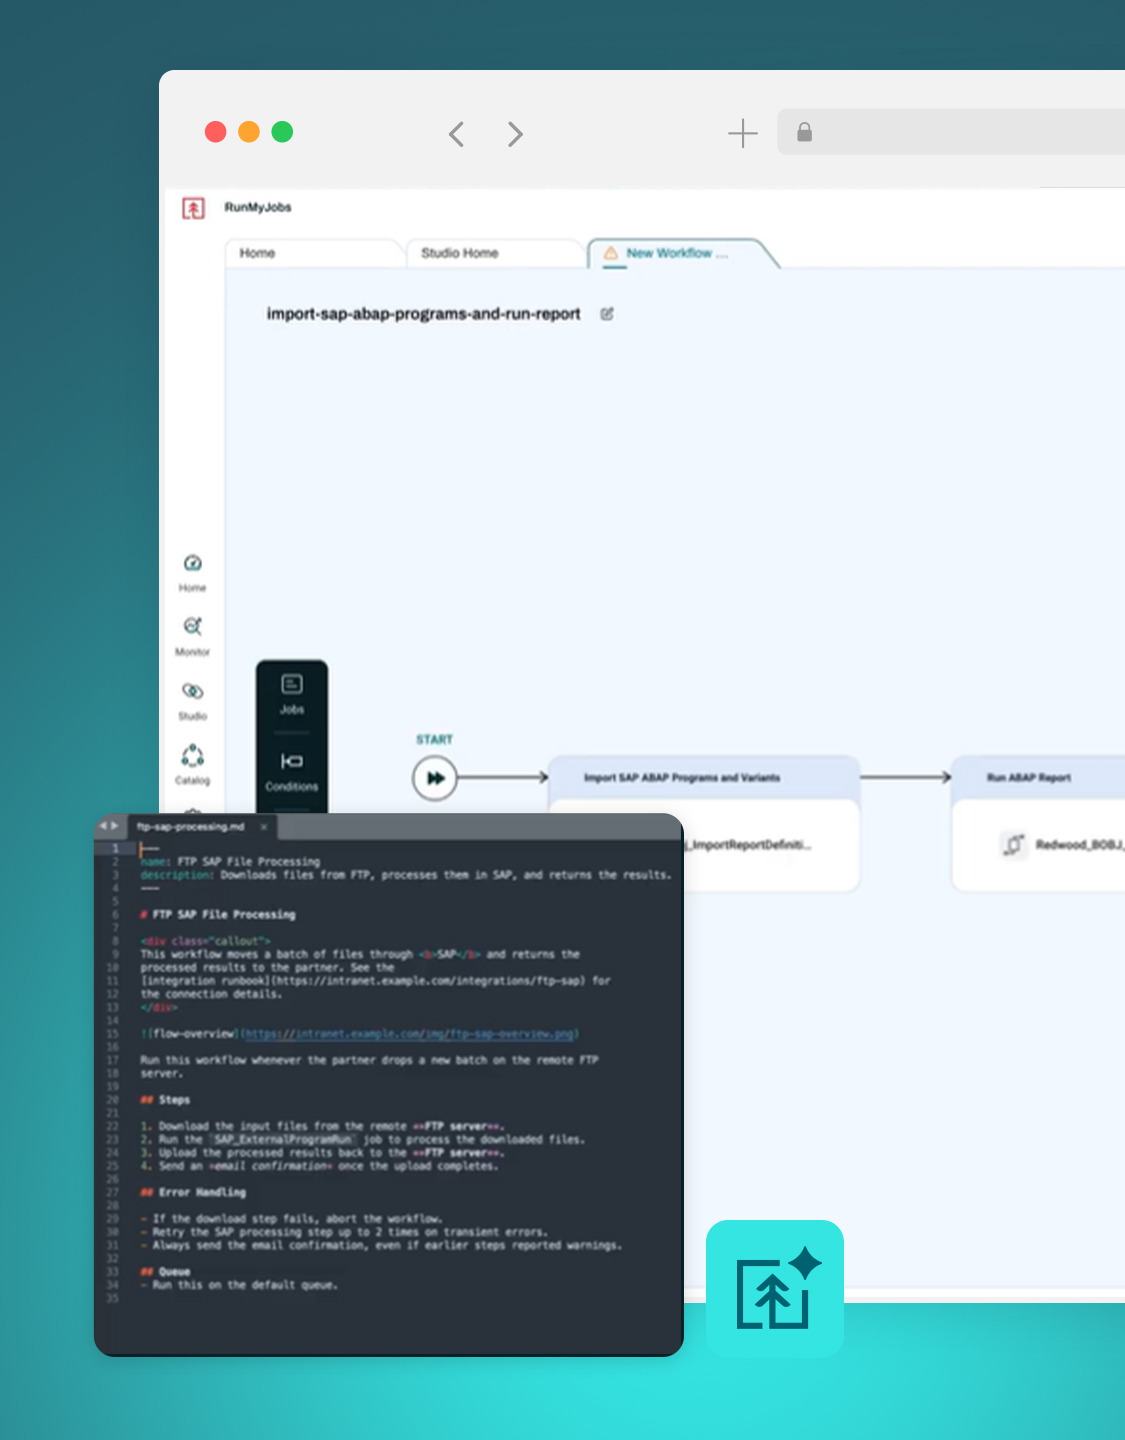This screenshot has height=1440, width=1125.
Task: Click the macOS yellow minimize button
Action: (249, 132)
